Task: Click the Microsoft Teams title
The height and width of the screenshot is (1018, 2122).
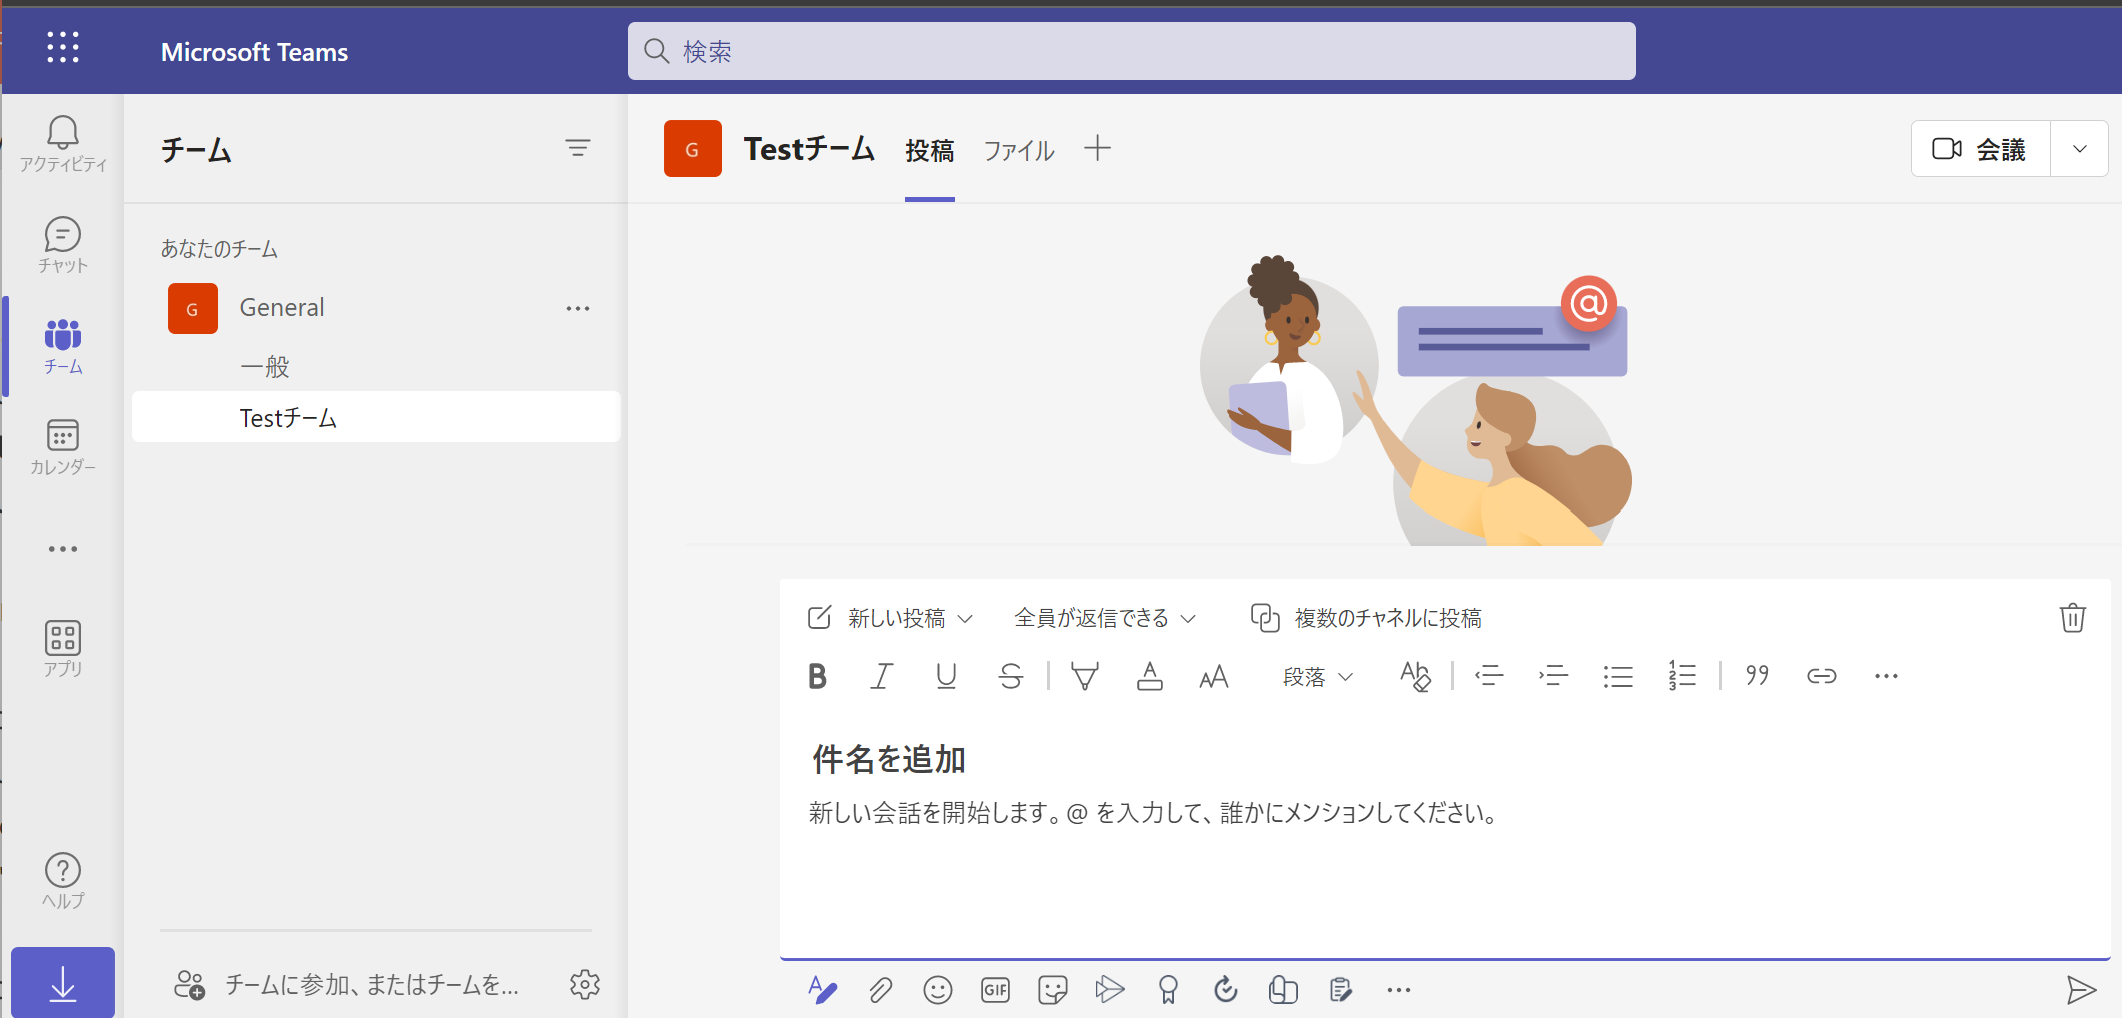Action: tap(254, 52)
